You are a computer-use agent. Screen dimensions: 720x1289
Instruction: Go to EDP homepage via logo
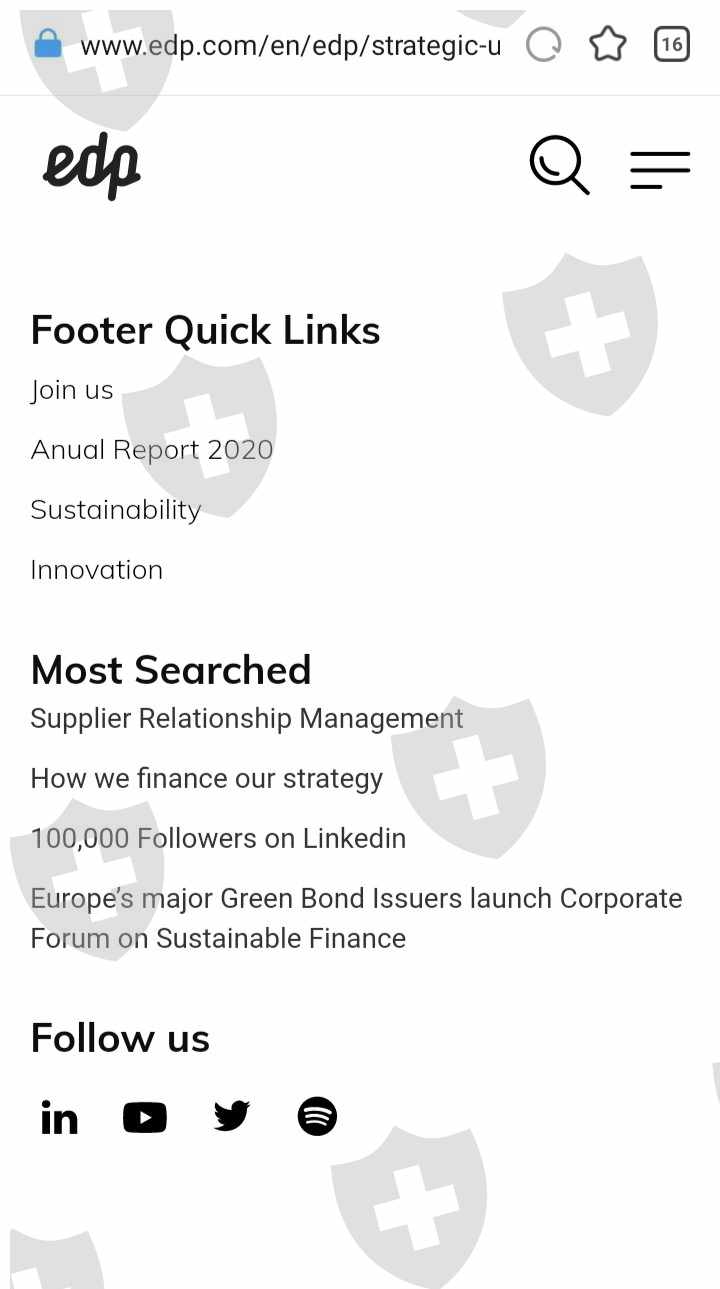point(91,168)
